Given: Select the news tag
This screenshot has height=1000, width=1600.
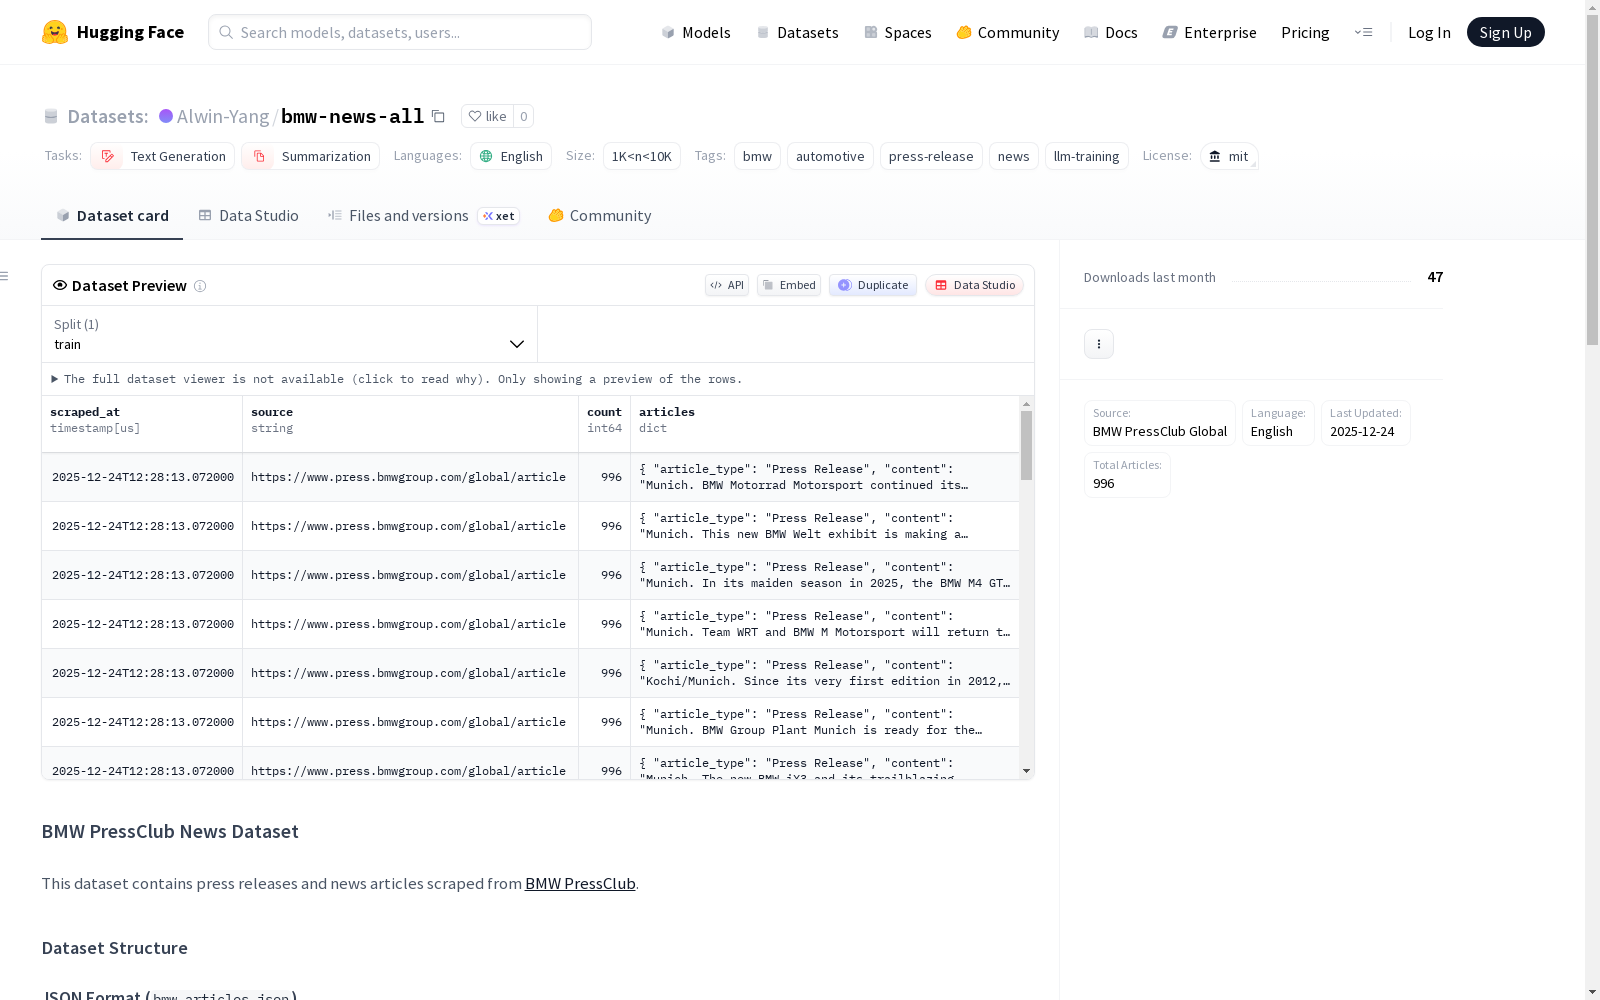Looking at the screenshot, I should tap(1013, 156).
